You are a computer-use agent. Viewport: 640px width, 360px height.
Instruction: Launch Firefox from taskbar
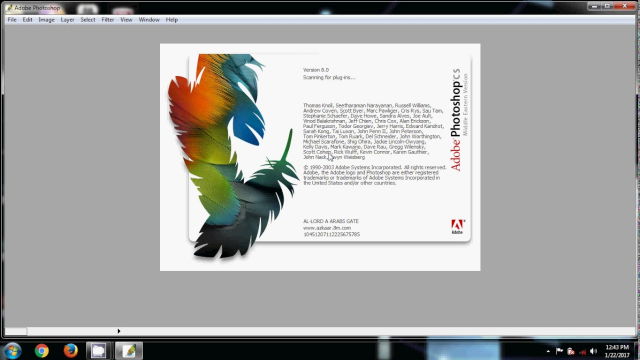pos(71,351)
